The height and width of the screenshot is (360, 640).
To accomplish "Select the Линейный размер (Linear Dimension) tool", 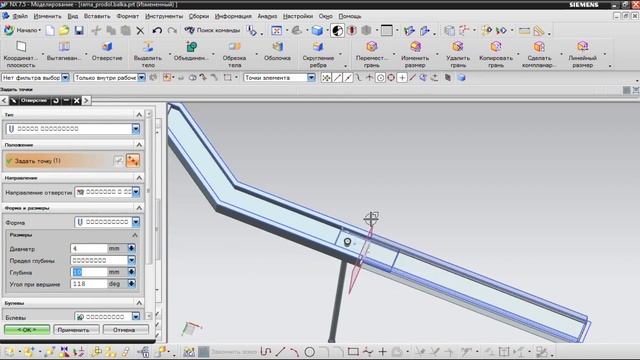I will click(582, 53).
